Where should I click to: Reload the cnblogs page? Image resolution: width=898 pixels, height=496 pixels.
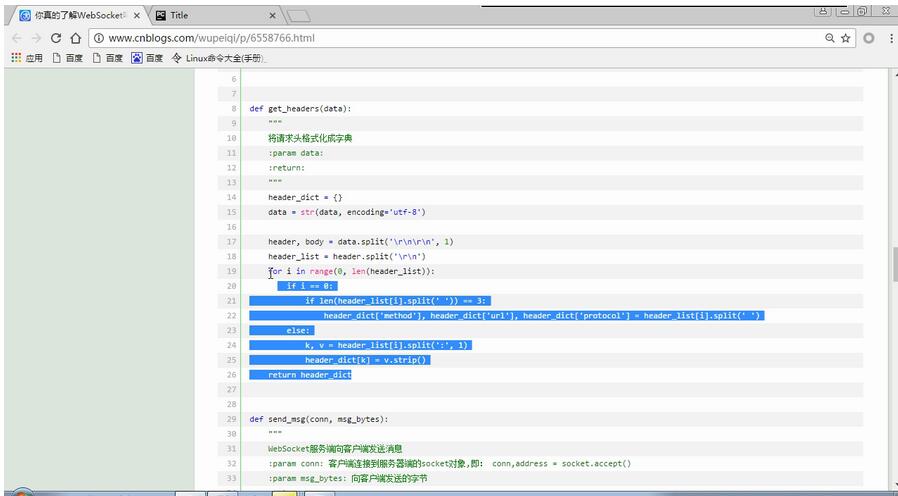point(56,38)
